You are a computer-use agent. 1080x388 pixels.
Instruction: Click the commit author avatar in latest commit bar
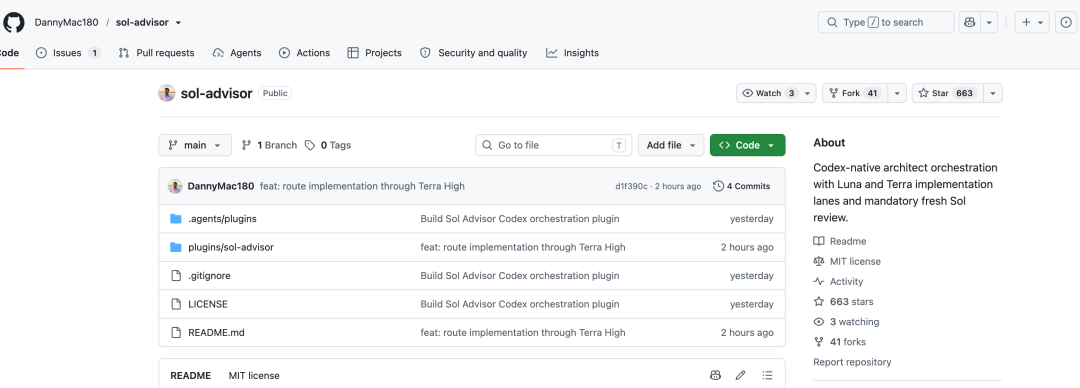175,186
